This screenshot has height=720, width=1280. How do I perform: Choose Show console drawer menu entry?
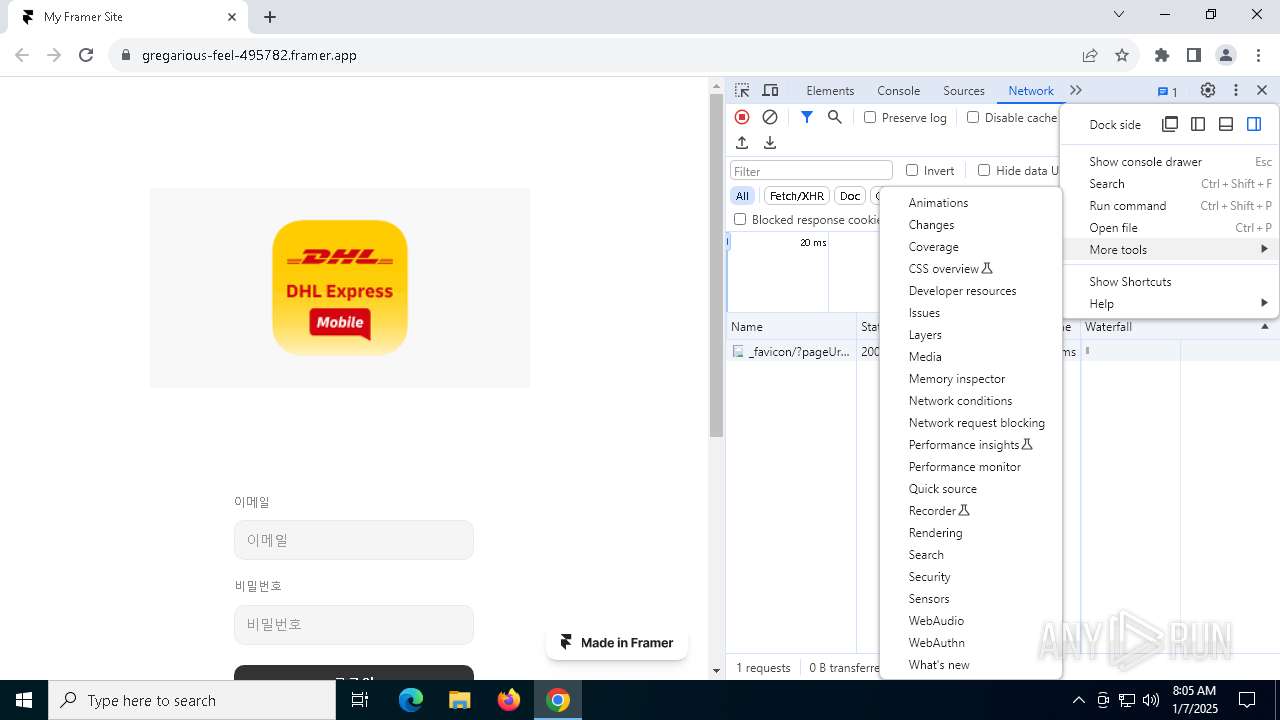1170,161
